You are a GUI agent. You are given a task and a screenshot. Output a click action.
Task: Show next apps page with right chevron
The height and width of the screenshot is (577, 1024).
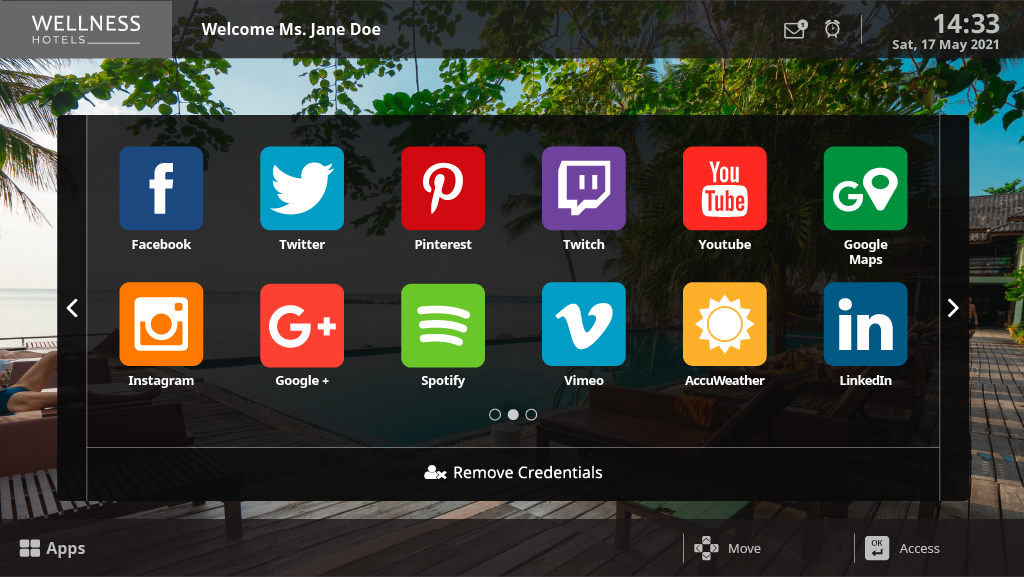(x=953, y=308)
